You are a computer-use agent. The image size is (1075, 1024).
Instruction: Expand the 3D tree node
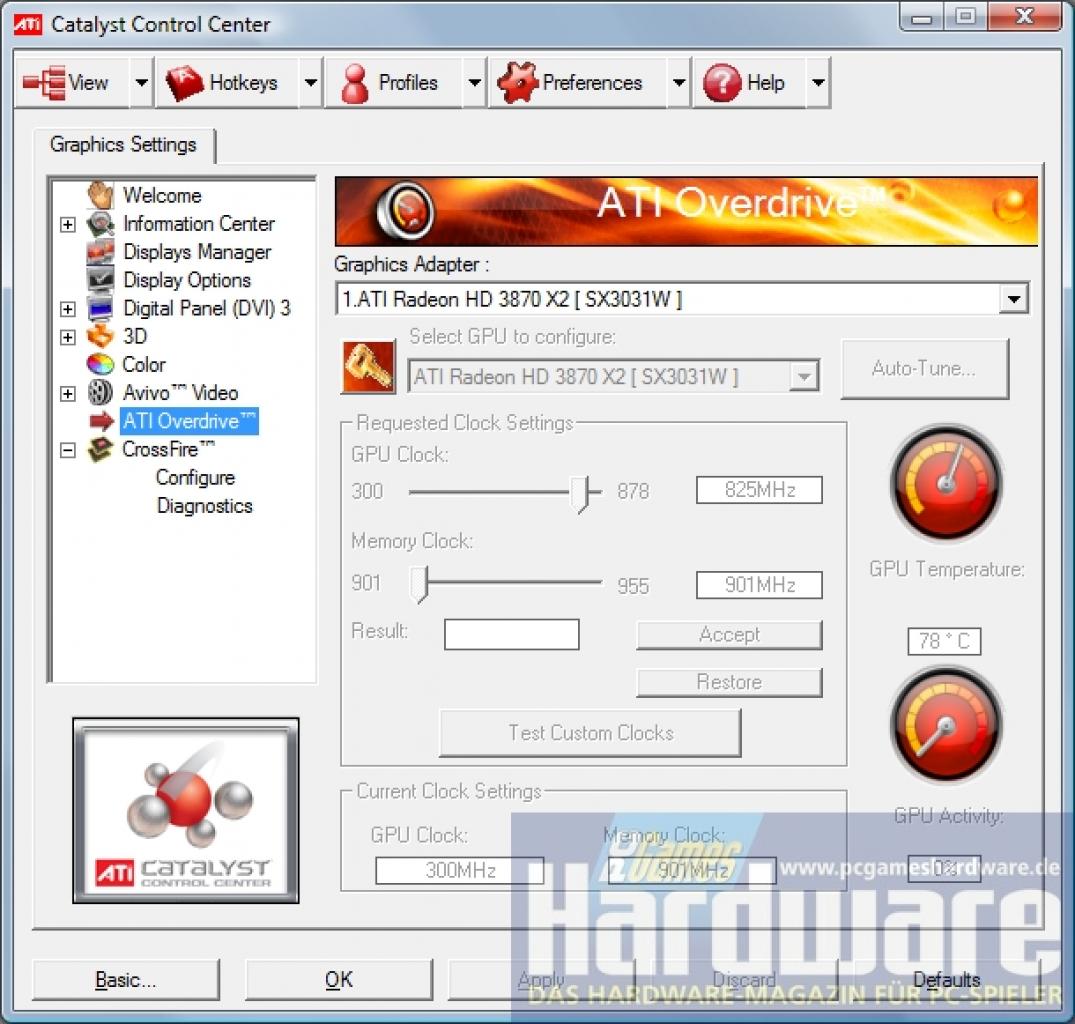68,337
